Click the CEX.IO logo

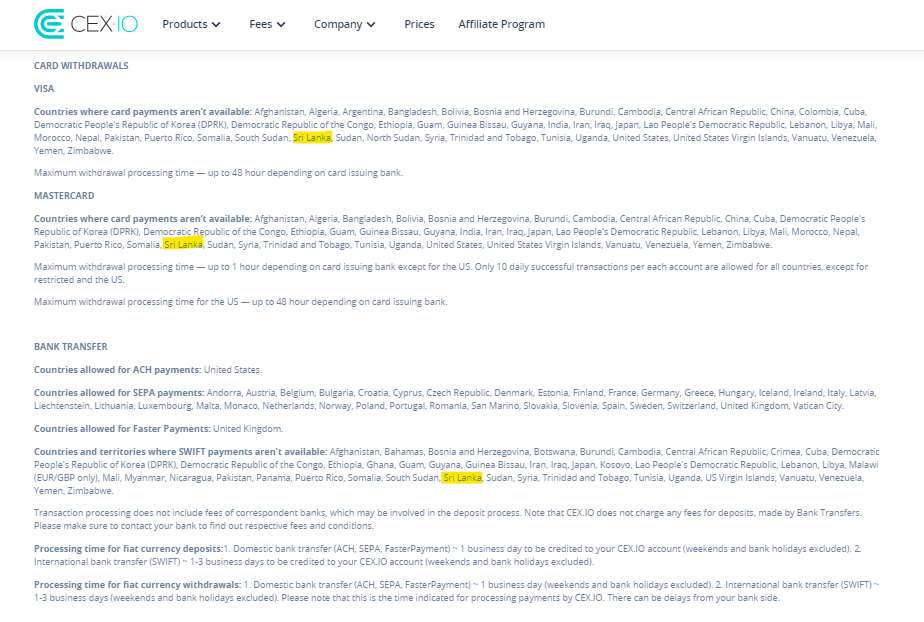point(86,24)
